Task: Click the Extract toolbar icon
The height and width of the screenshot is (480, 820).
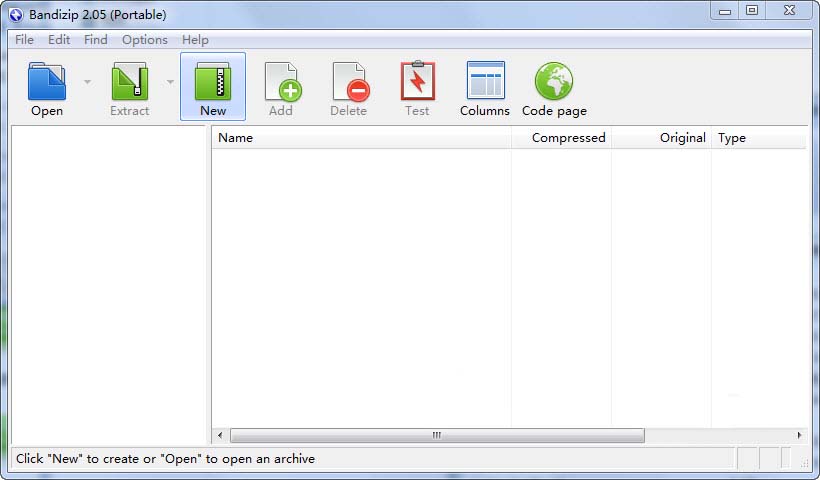Action: click(x=129, y=82)
